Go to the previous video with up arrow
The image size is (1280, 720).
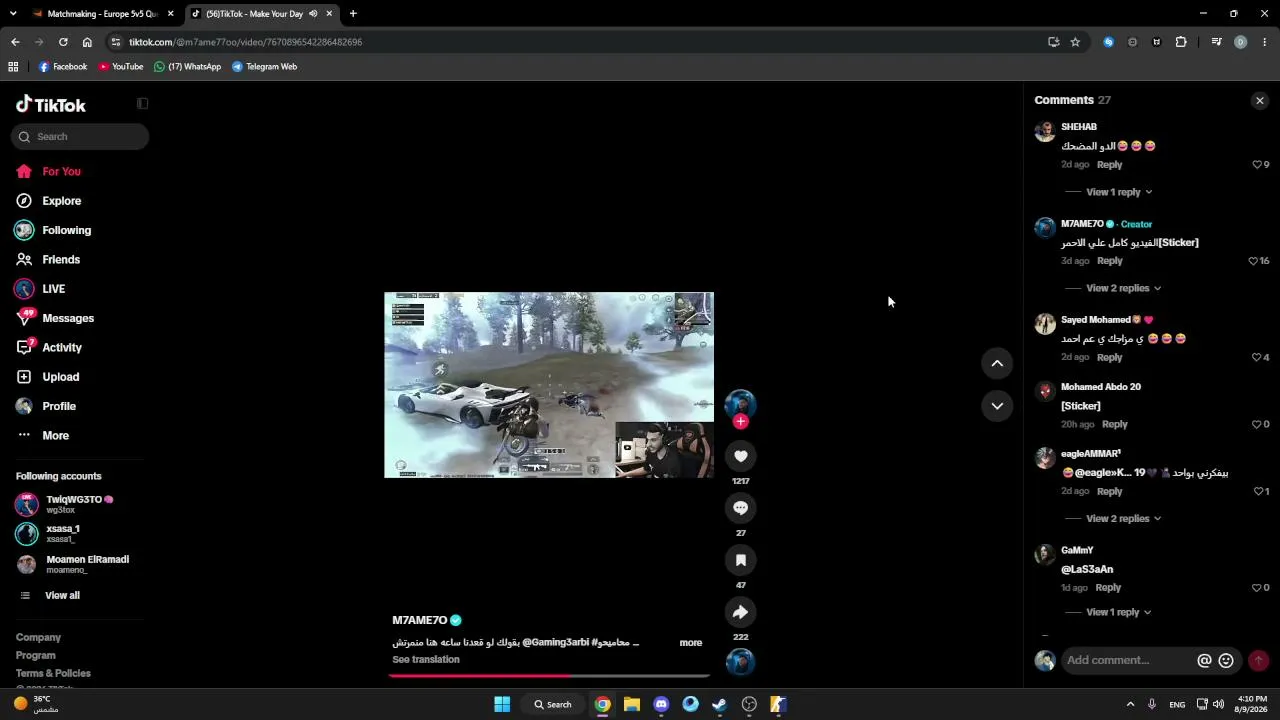(x=997, y=364)
